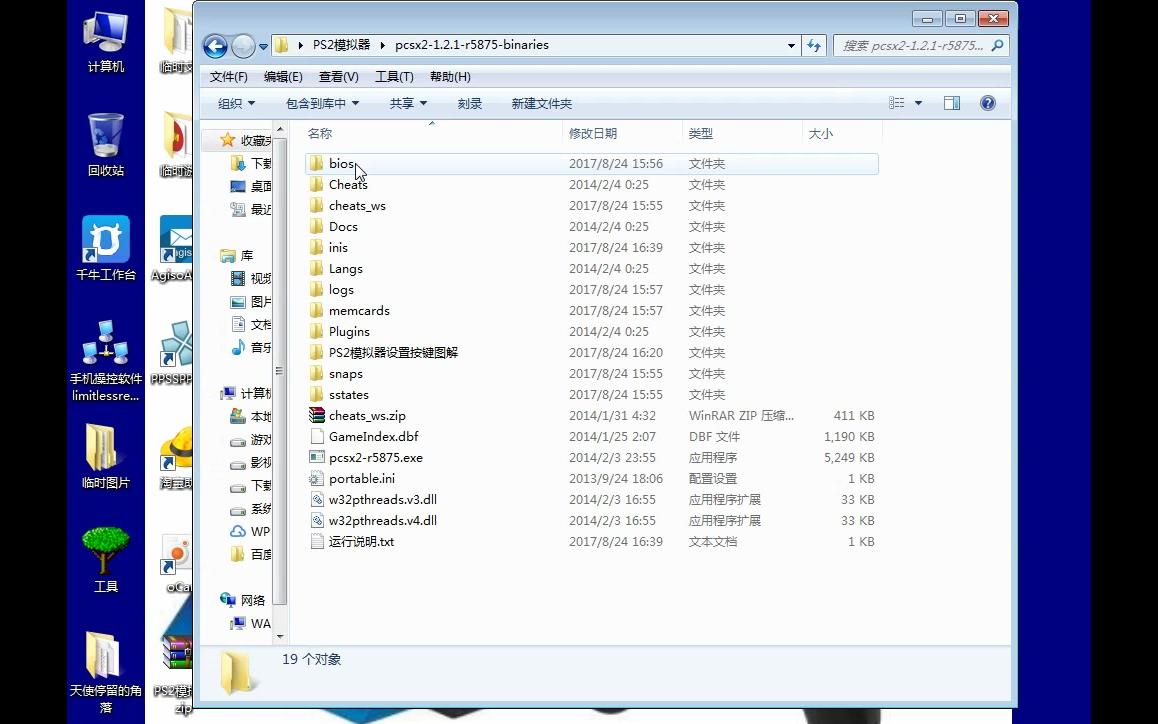The image size is (1158, 724).
Task: Open the 工具(T) menu
Action: pos(394,77)
